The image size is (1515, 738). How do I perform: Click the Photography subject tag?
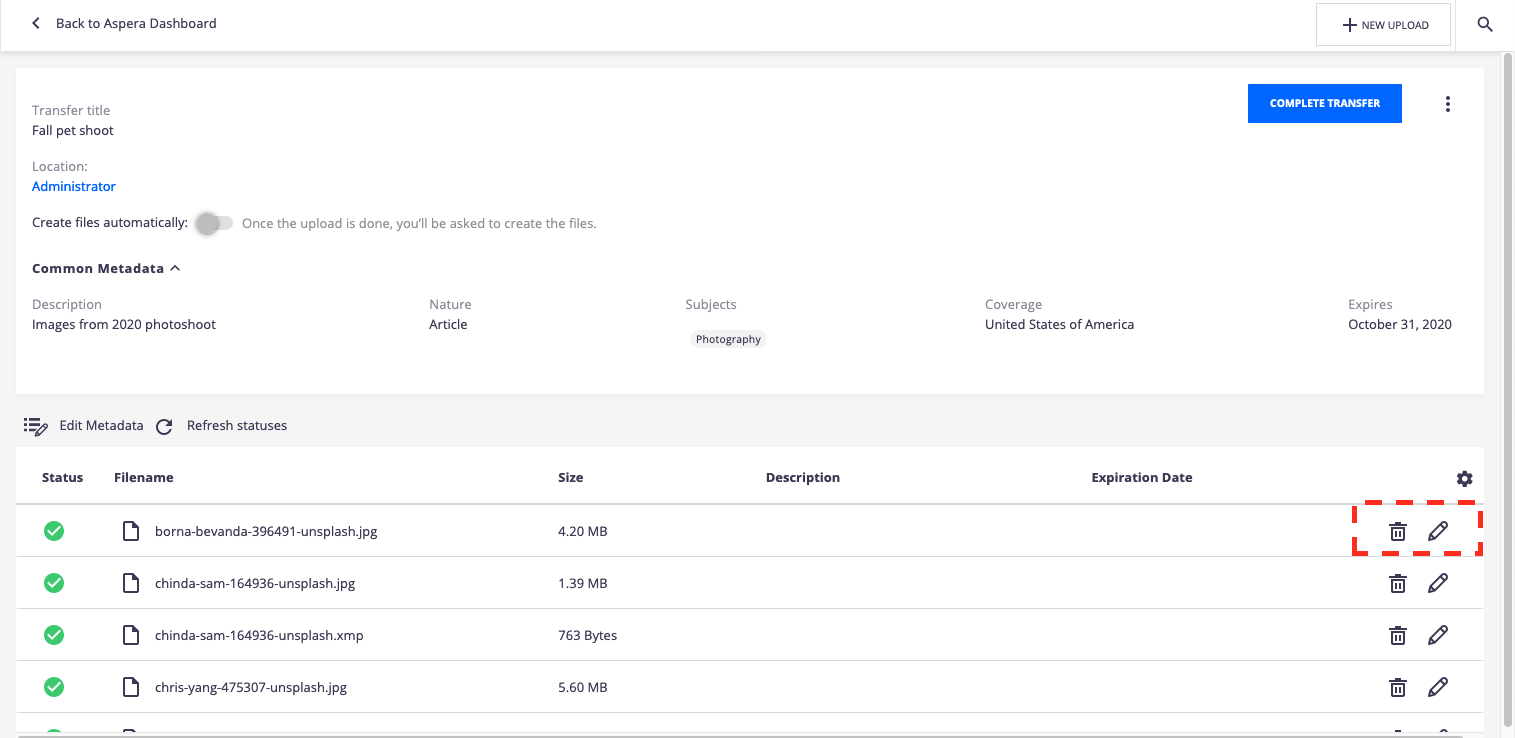coord(728,340)
